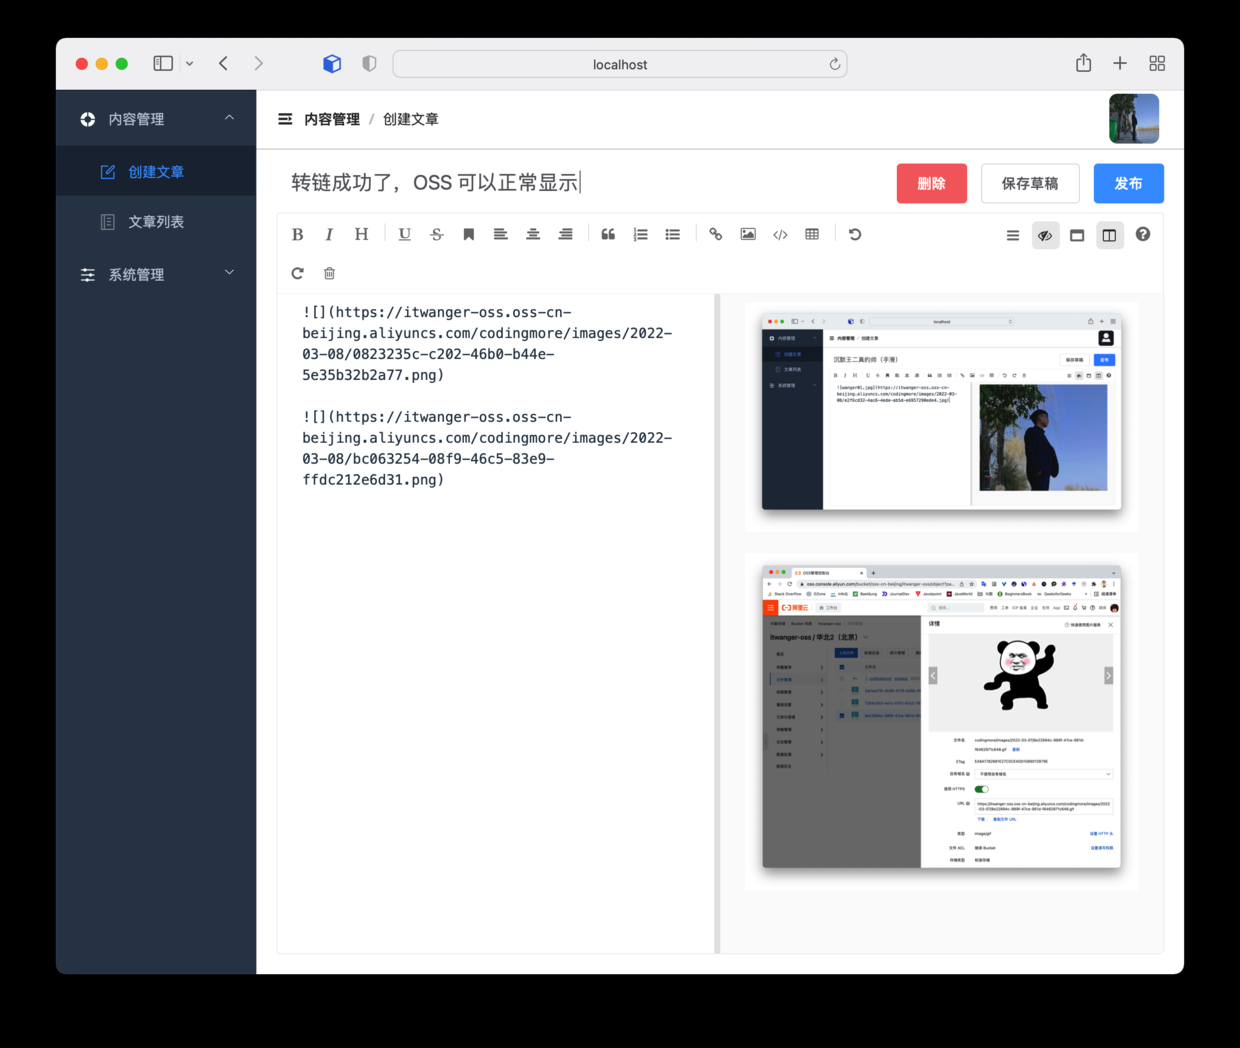Insert a hyperlink via link icon
Screen dimensions: 1240x1048
tap(715, 235)
